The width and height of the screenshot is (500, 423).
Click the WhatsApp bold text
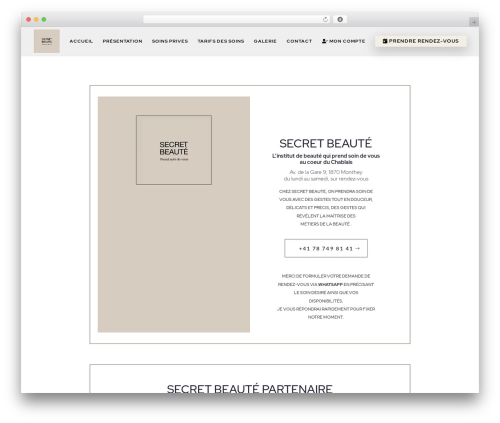click(x=330, y=284)
